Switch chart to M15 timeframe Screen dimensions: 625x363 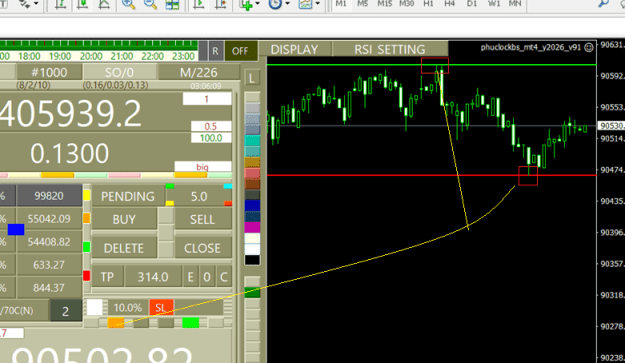384,4
